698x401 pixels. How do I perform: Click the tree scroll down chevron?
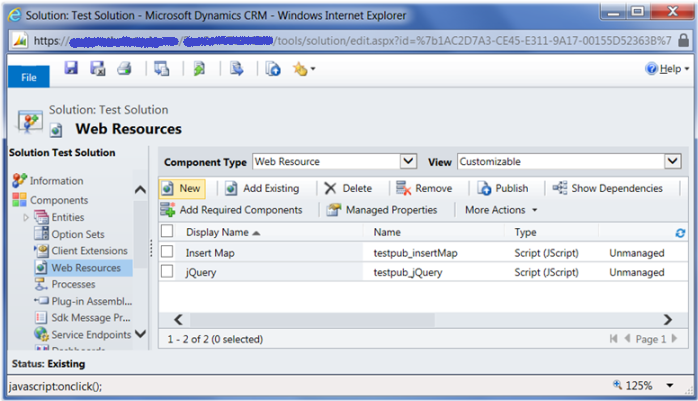(140, 334)
